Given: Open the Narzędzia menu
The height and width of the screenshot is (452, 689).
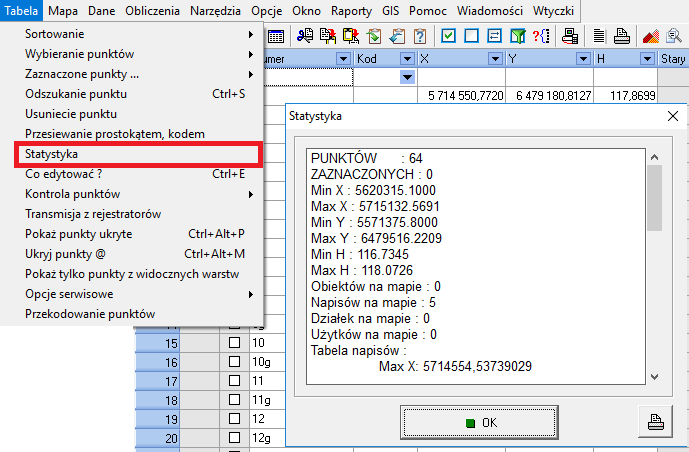Looking at the screenshot, I should pyautogui.click(x=215, y=11).
